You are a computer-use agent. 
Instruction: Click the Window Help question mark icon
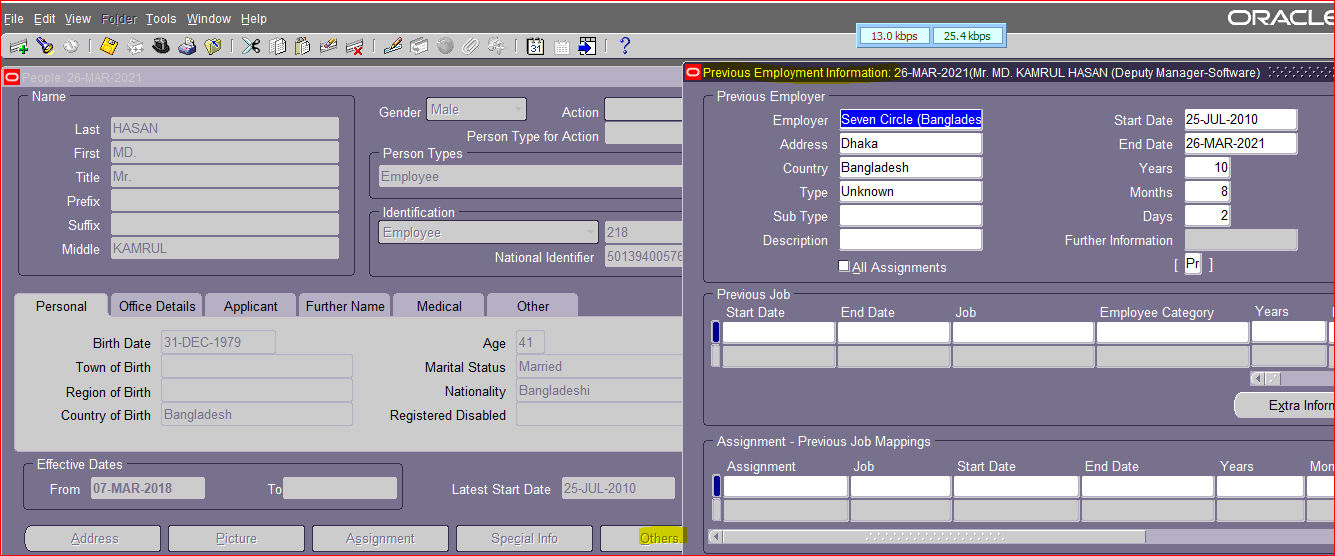[625, 46]
